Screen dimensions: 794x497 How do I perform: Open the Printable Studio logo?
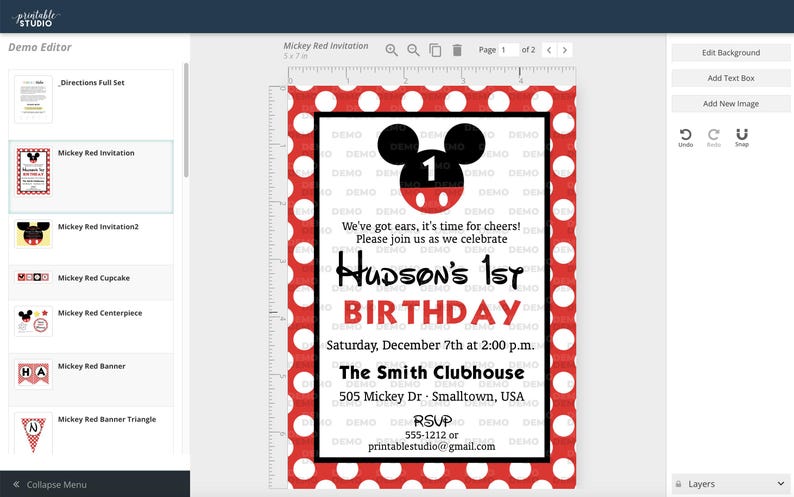tap(36, 18)
